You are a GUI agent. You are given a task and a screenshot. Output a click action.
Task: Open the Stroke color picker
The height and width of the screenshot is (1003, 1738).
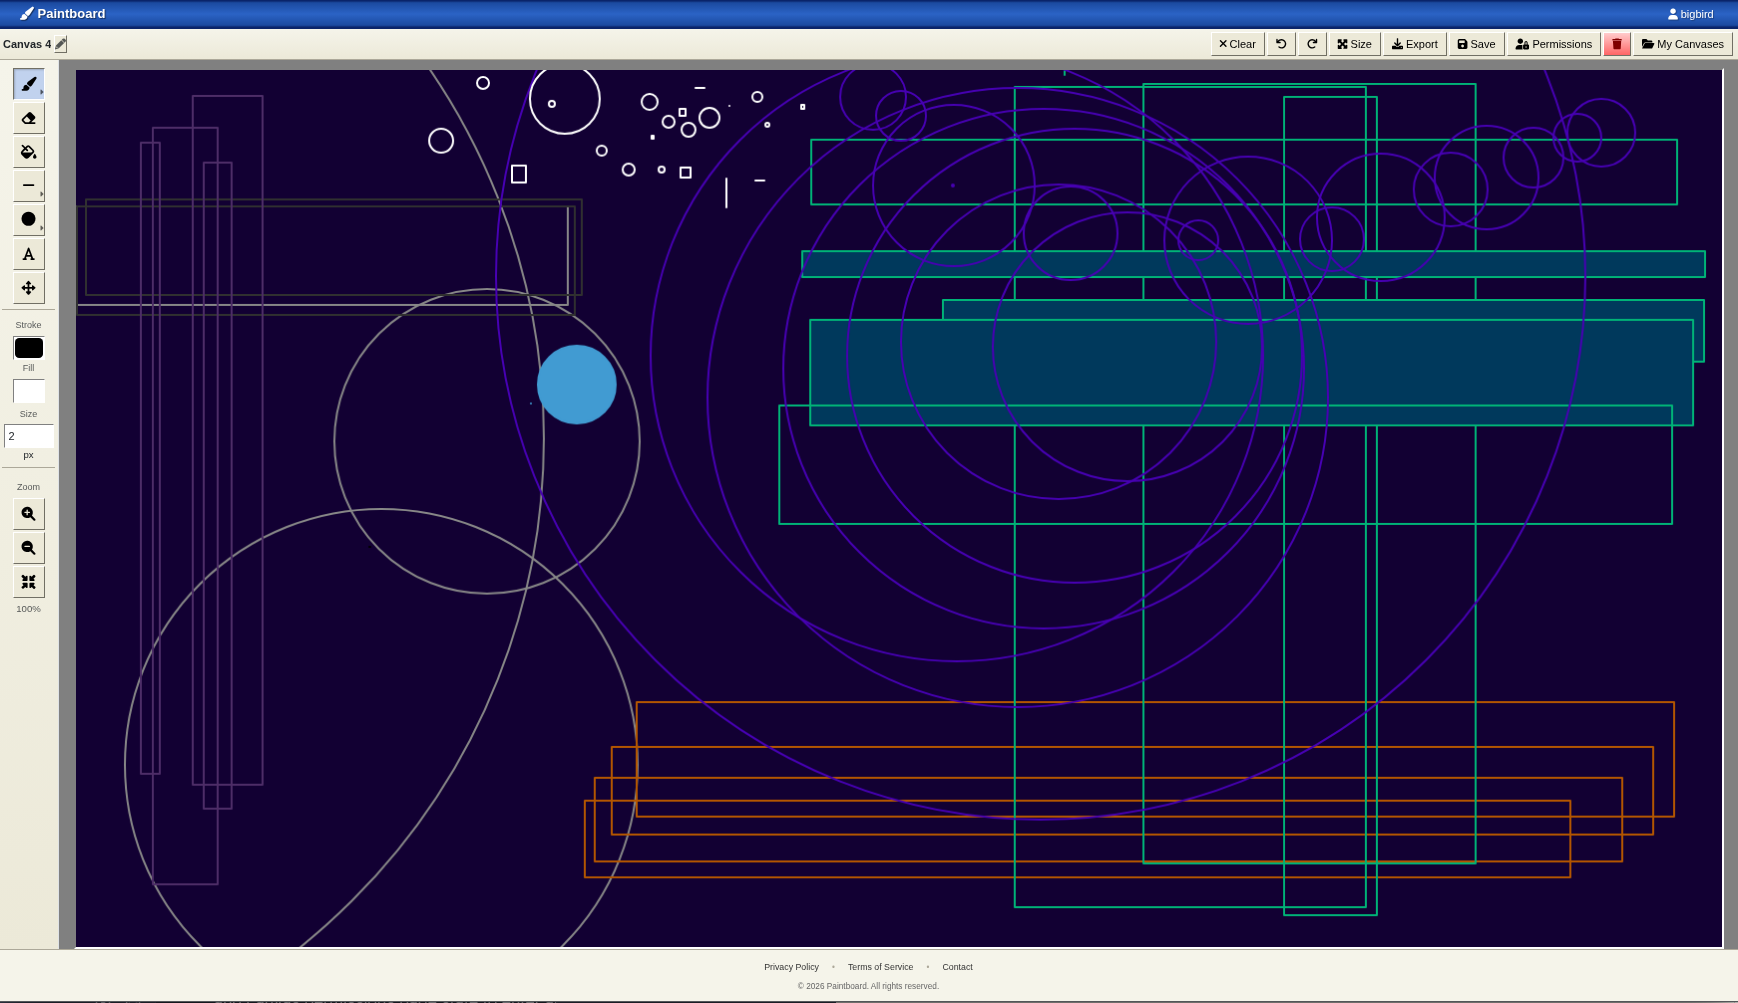click(x=28, y=348)
